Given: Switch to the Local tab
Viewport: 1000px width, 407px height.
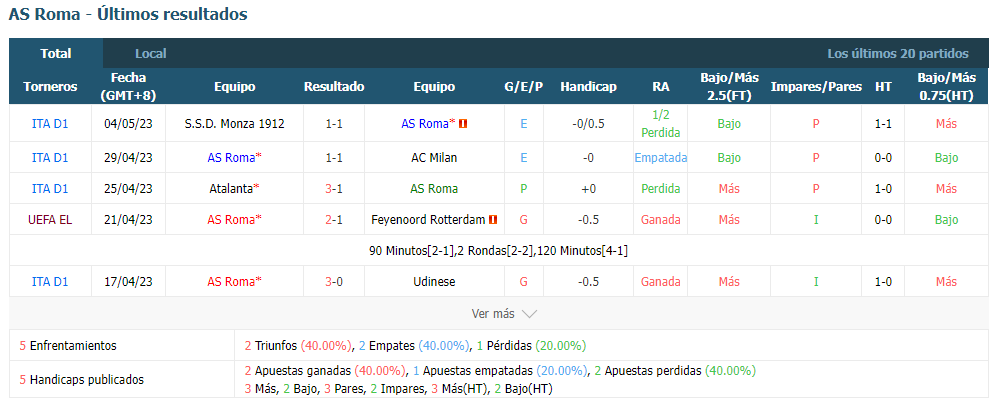Looking at the screenshot, I should pyautogui.click(x=151, y=54).
